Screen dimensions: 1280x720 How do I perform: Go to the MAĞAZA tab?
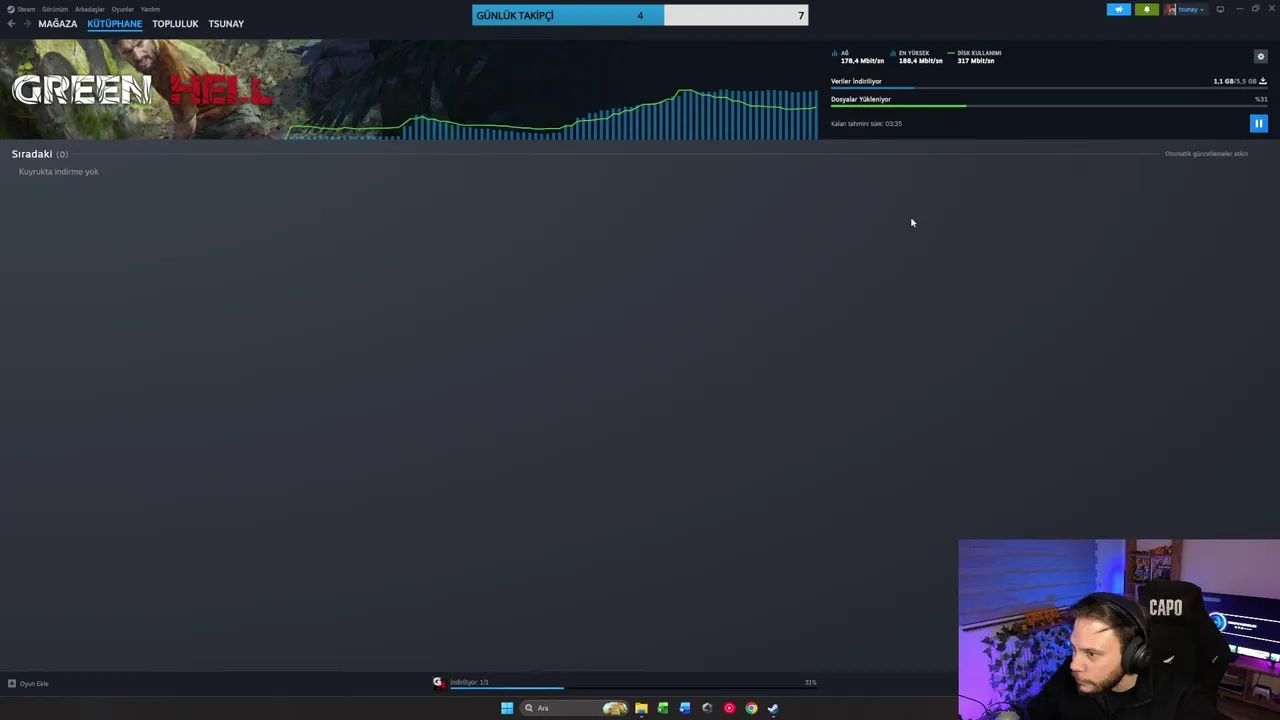[x=57, y=23]
